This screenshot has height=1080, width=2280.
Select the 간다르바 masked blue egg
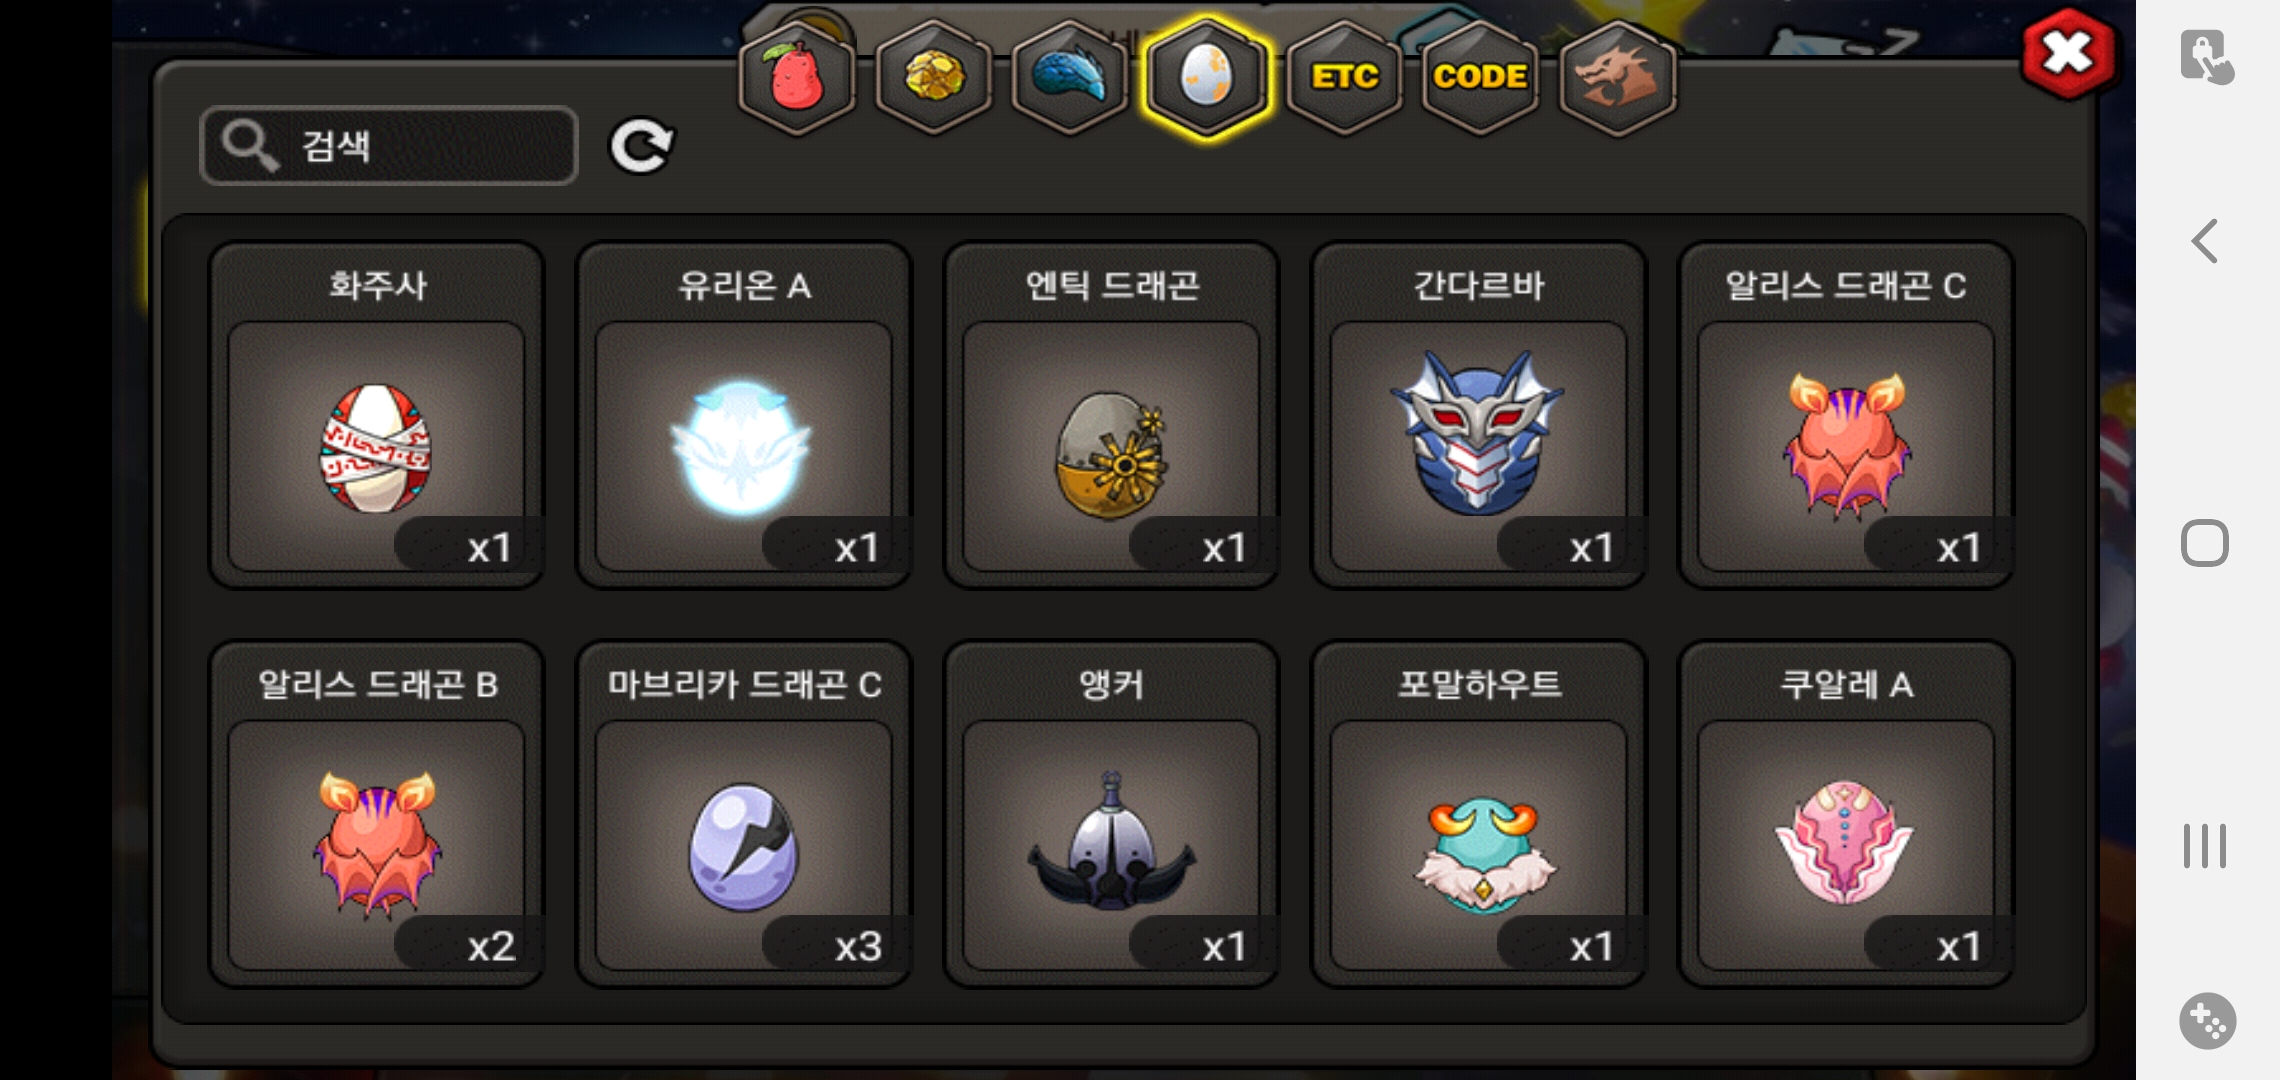[1478, 415]
